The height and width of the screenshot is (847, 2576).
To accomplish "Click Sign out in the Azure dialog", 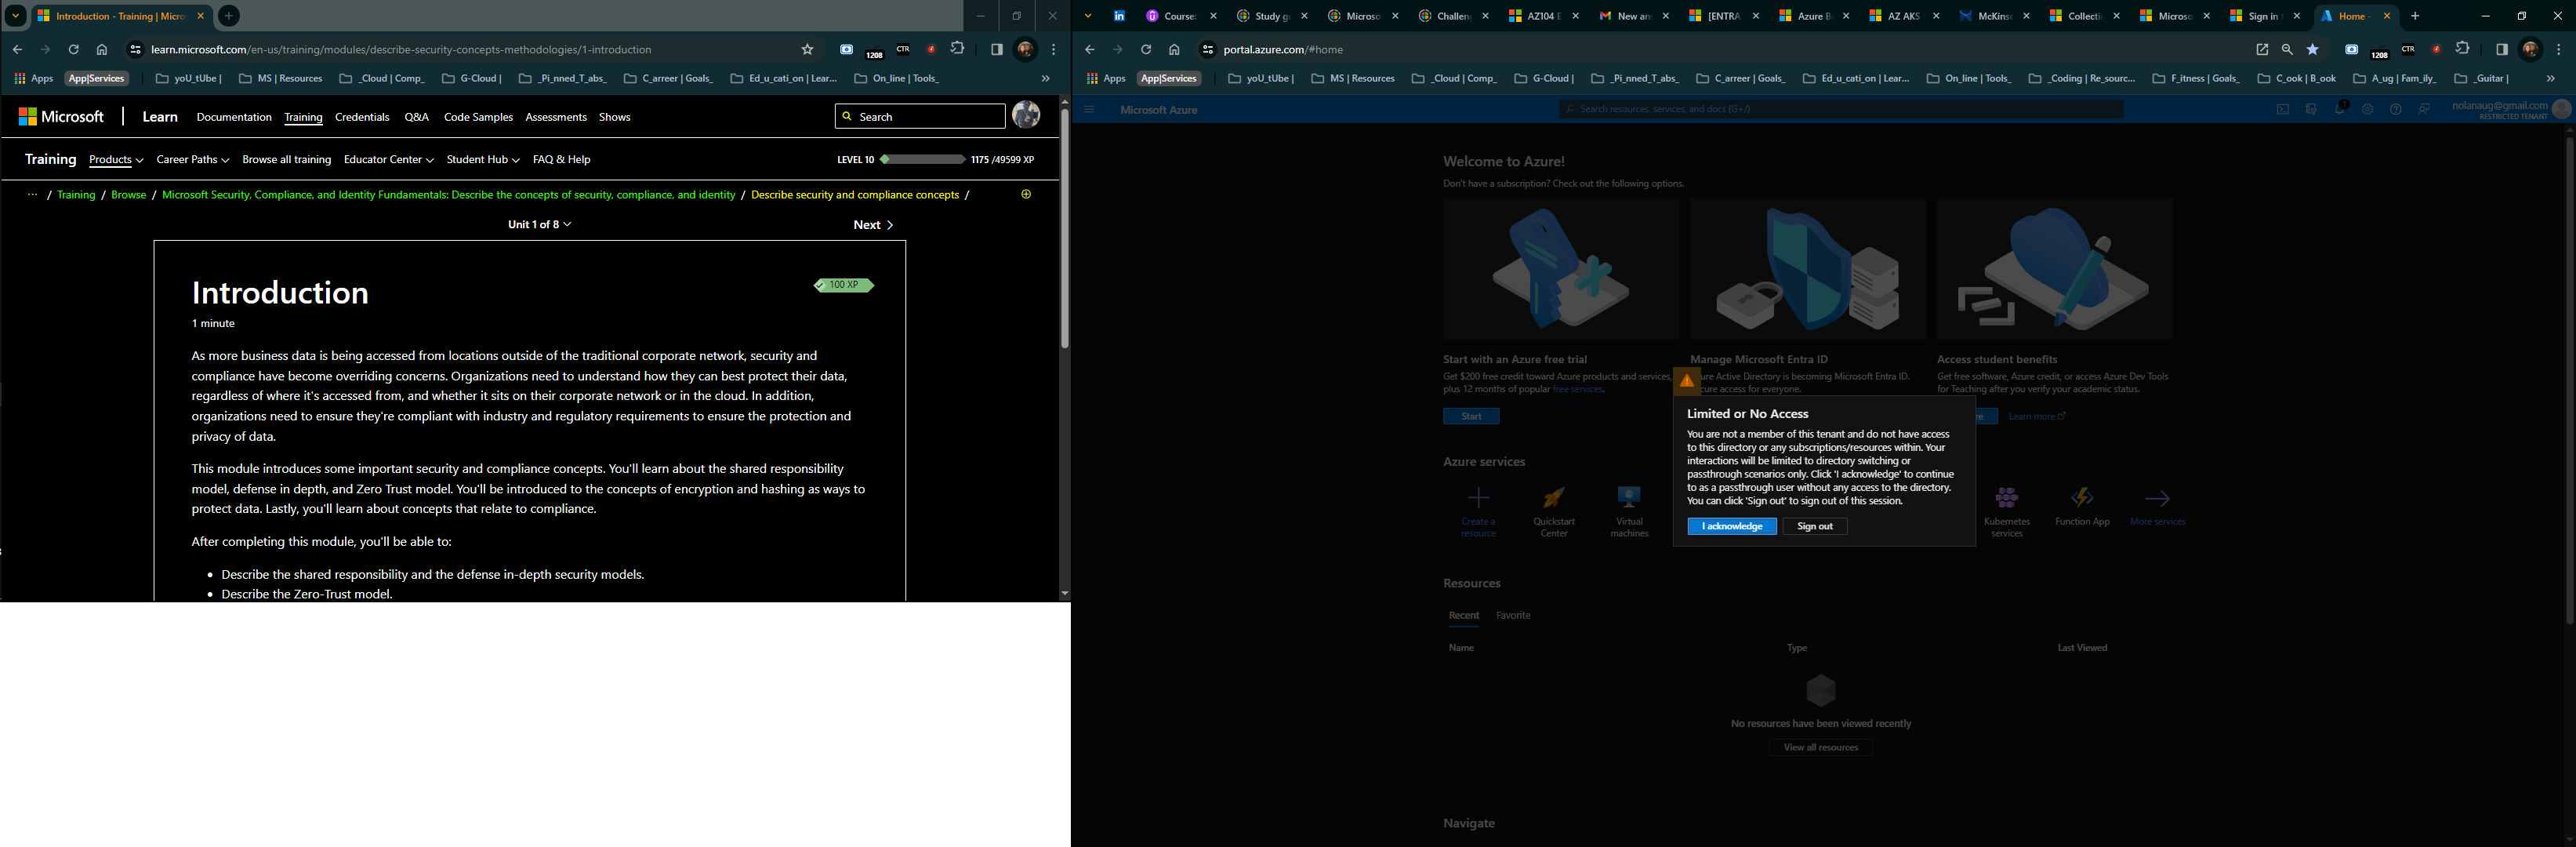I will 1814,526.
